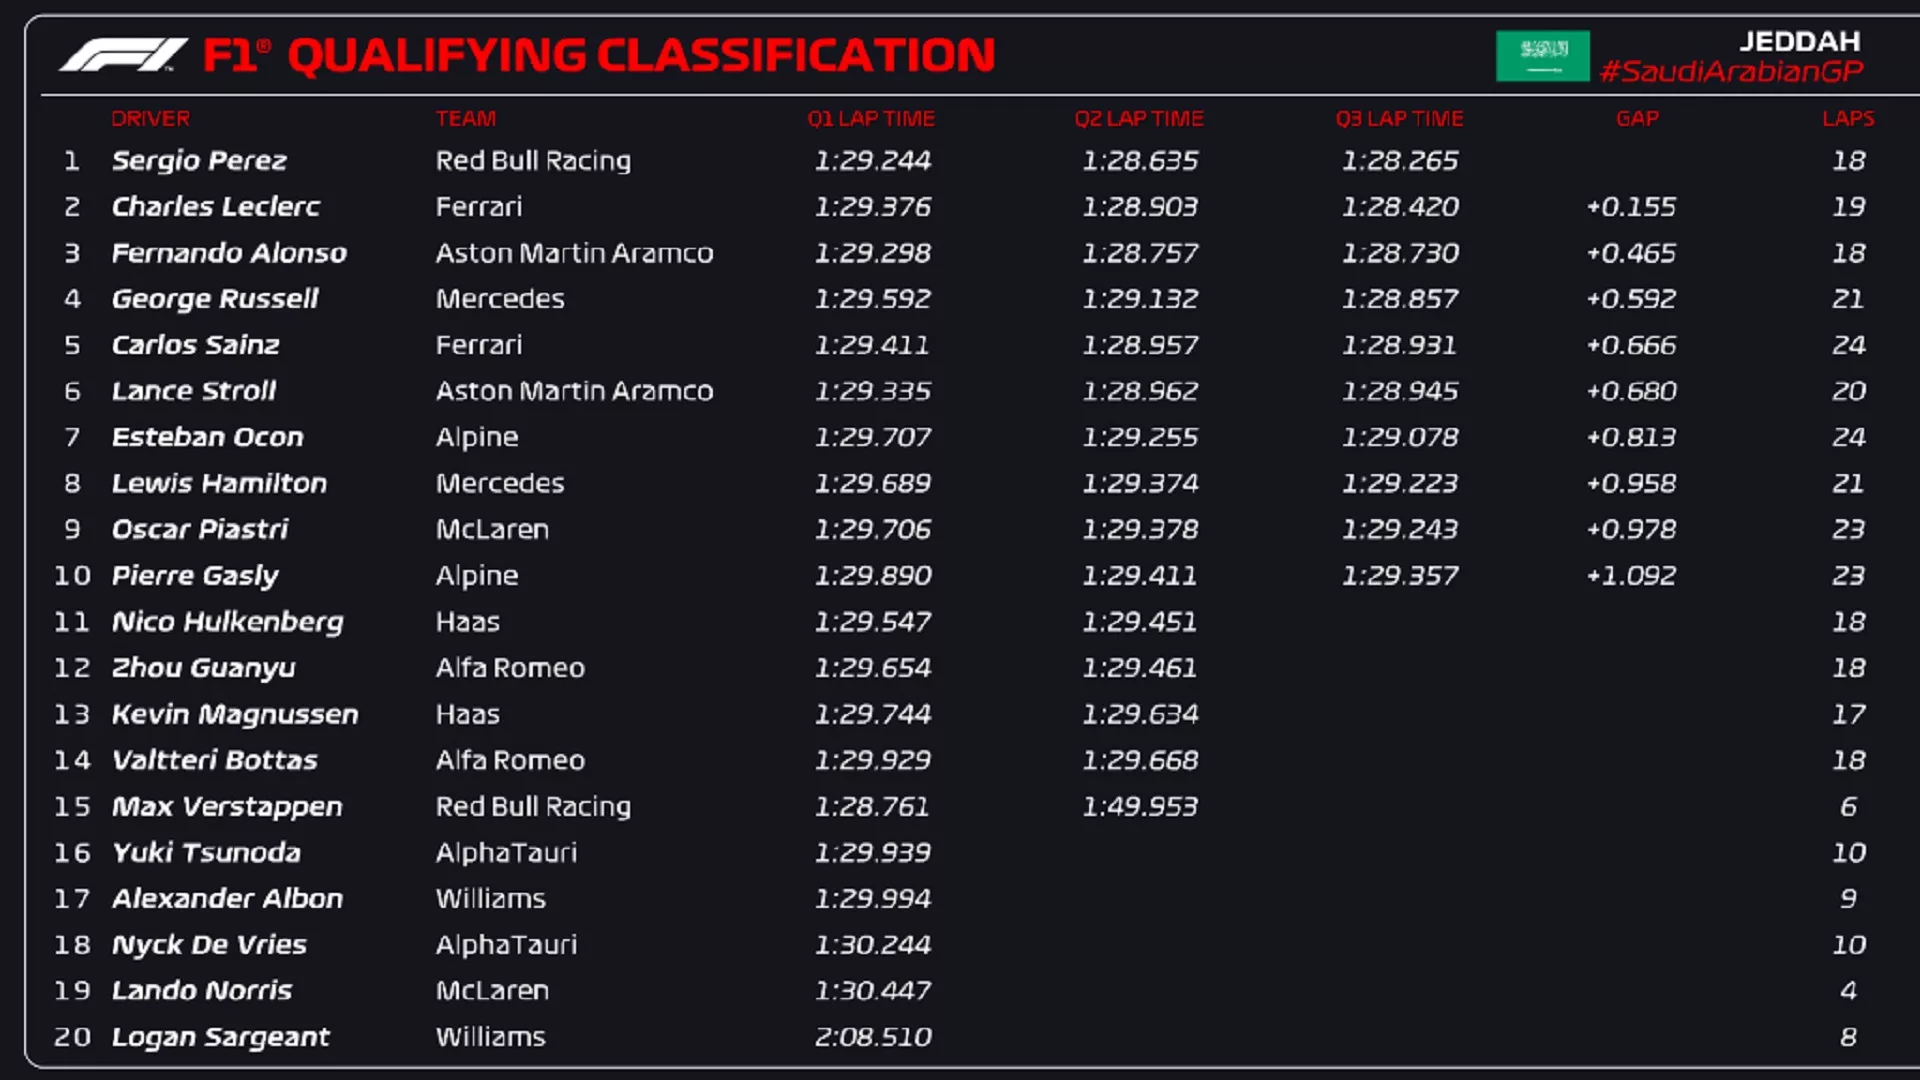Select driver Sergio Perez

click(199, 160)
